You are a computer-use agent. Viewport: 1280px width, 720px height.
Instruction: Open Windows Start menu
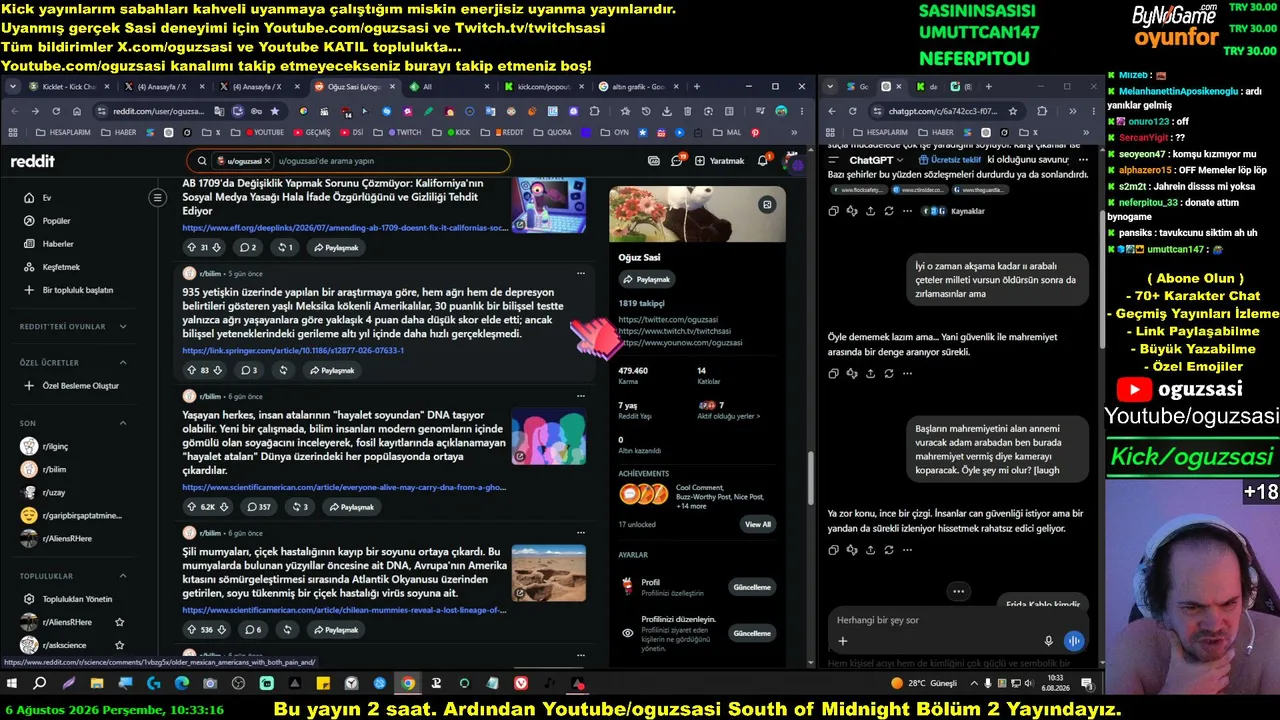12,684
